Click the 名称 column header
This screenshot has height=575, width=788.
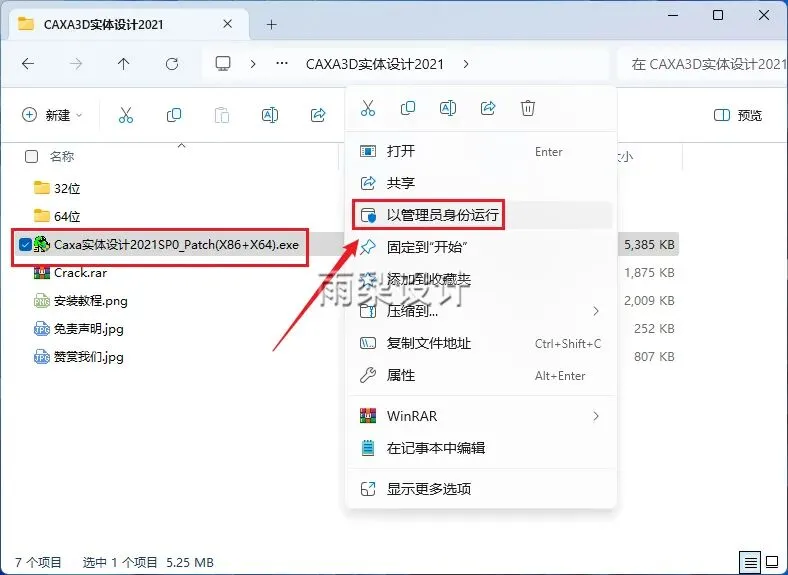(x=62, y=157)
